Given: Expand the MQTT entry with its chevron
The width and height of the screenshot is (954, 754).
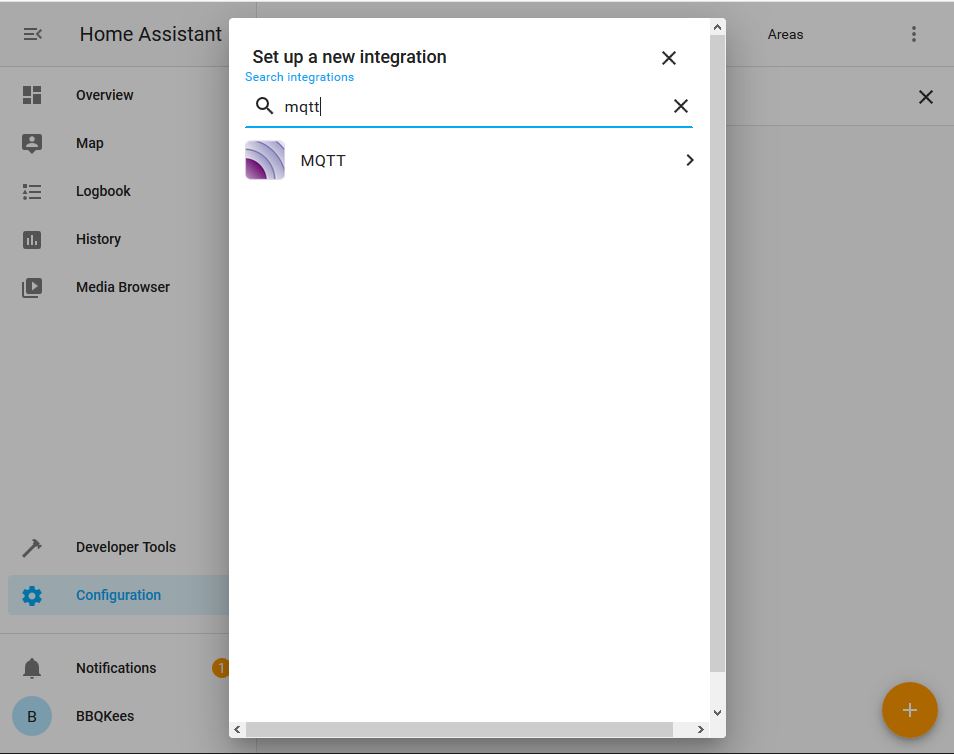Looking at the screenshot, I should point(689,159).
